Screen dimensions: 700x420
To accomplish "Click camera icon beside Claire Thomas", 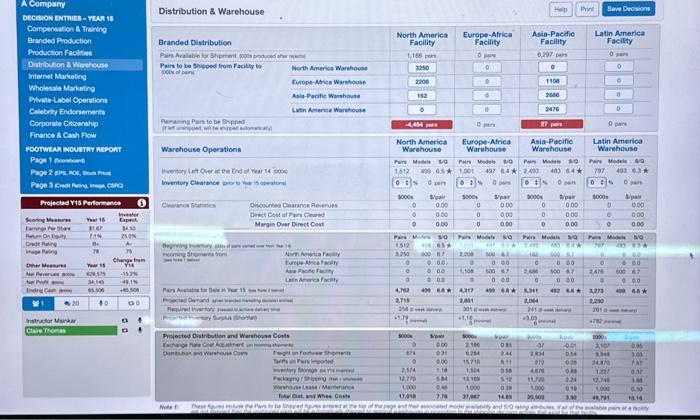I will (x=125, y=331).
